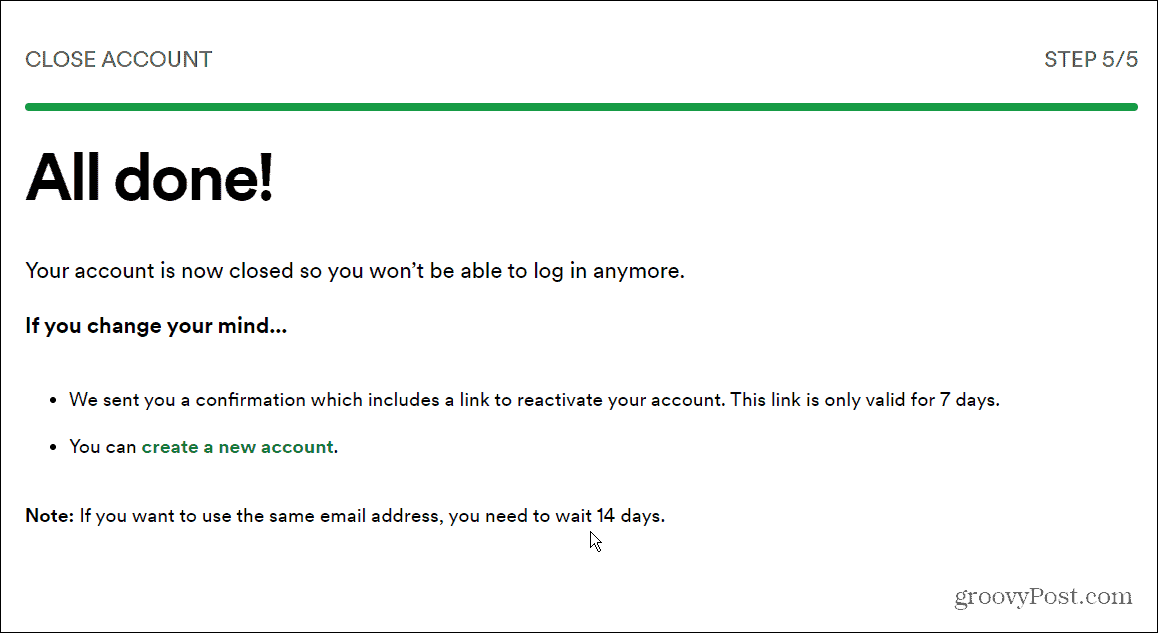1158x633 pixels.
Task: Click the STEP 5/5 indicator
Action: (1091, 59)
